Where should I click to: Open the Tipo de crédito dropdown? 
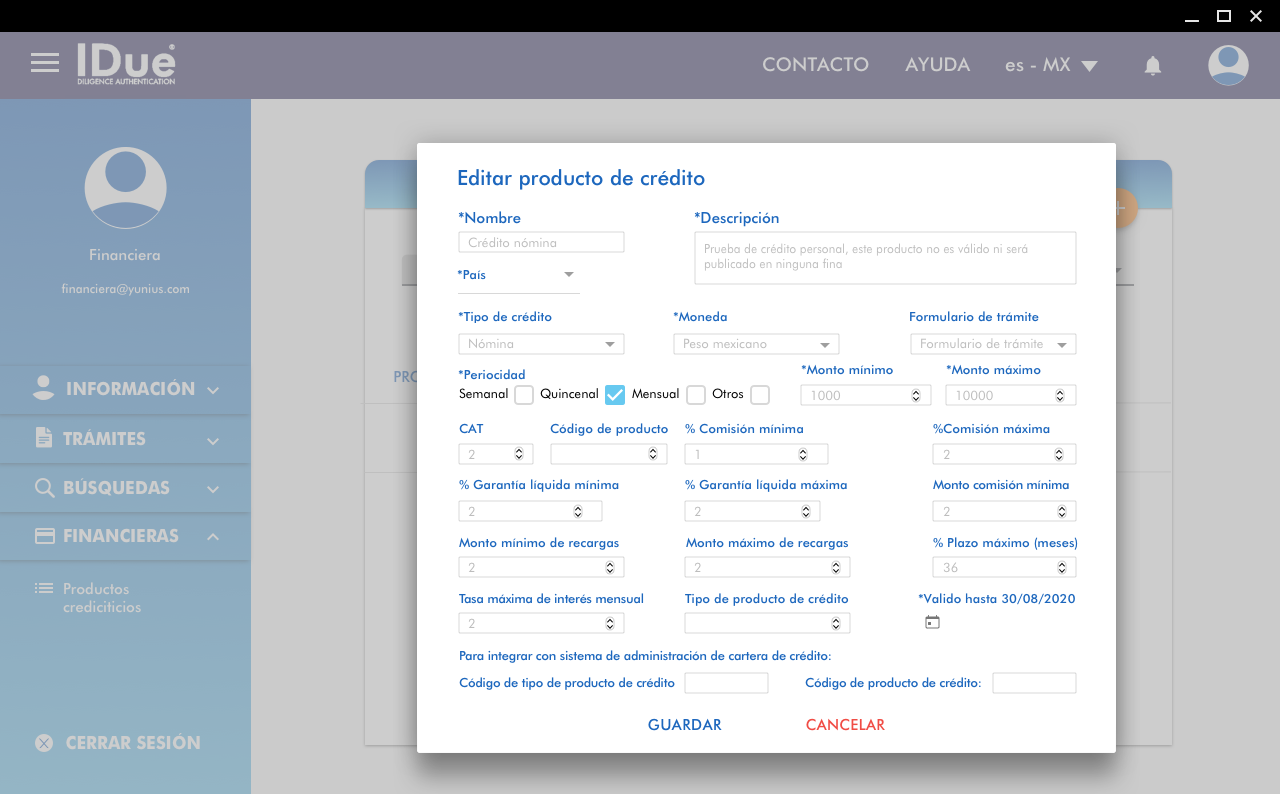click(541, 344)
